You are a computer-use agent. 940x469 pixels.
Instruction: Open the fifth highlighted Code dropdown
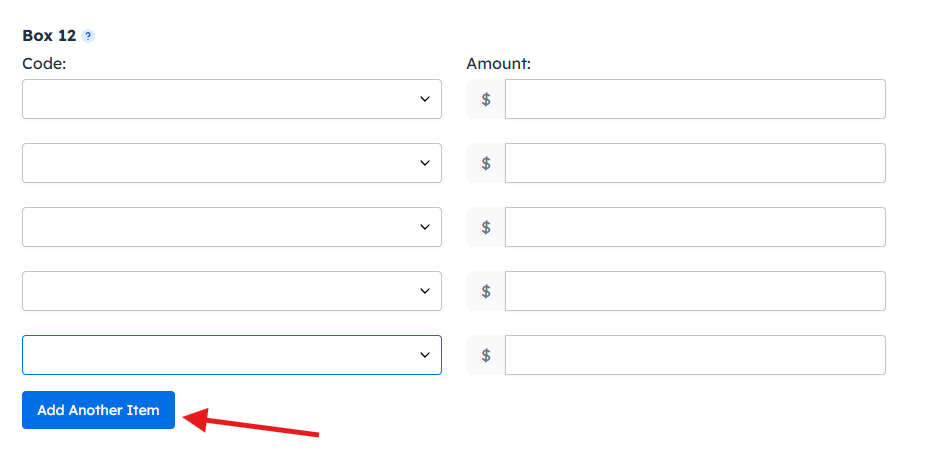231,355
